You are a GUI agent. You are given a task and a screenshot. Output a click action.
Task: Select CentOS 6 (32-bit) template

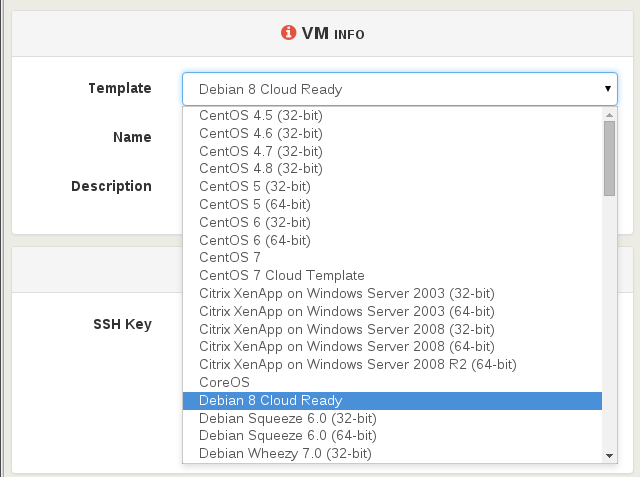click(392, 222)
